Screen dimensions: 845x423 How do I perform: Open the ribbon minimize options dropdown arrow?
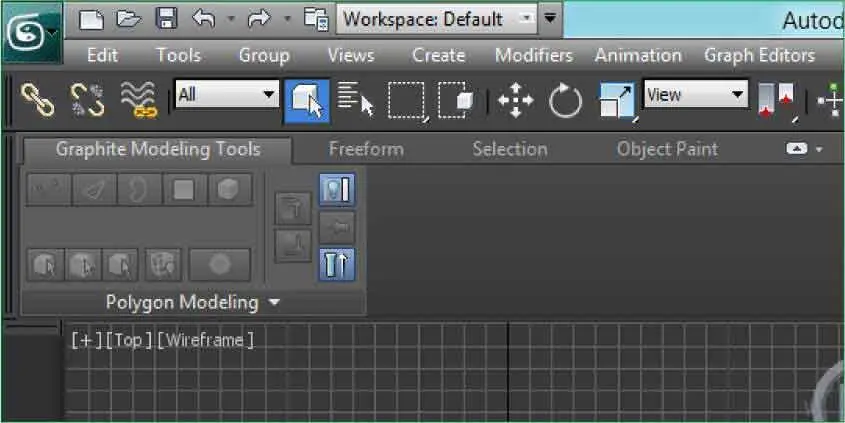pyautogui.click(x=820, y=150)
